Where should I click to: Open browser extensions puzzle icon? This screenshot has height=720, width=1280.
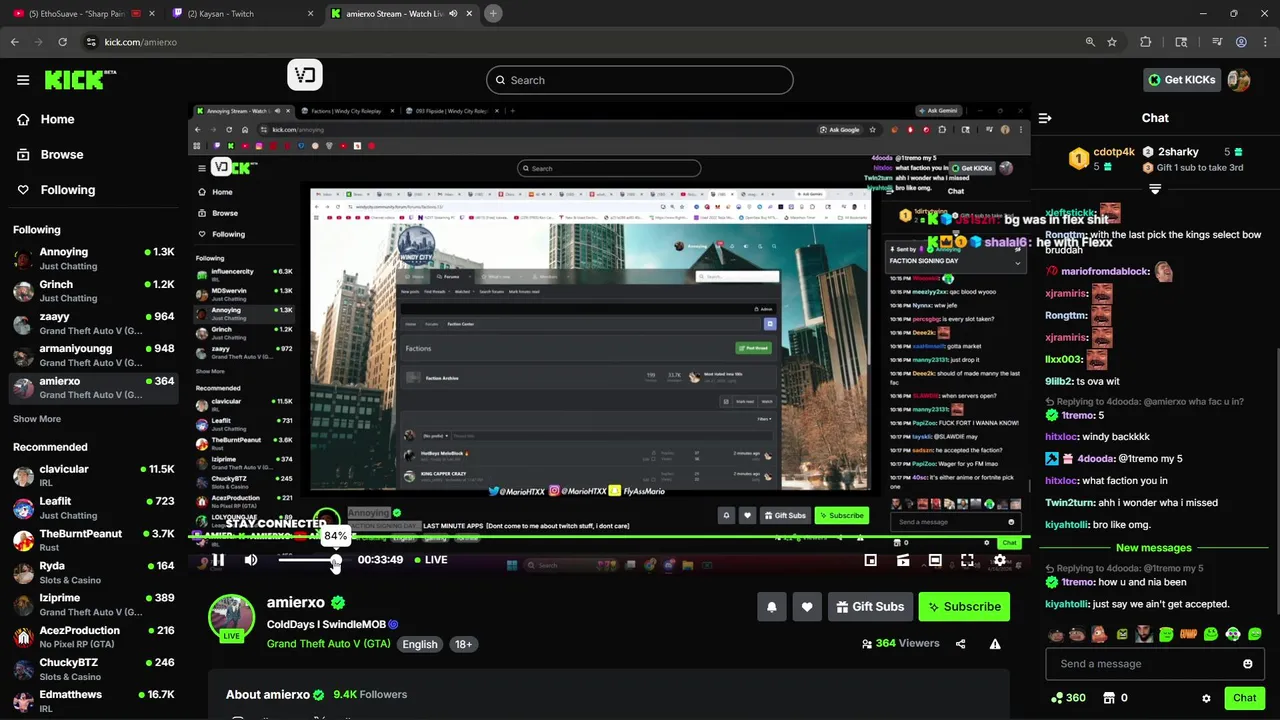[1146, 42]
